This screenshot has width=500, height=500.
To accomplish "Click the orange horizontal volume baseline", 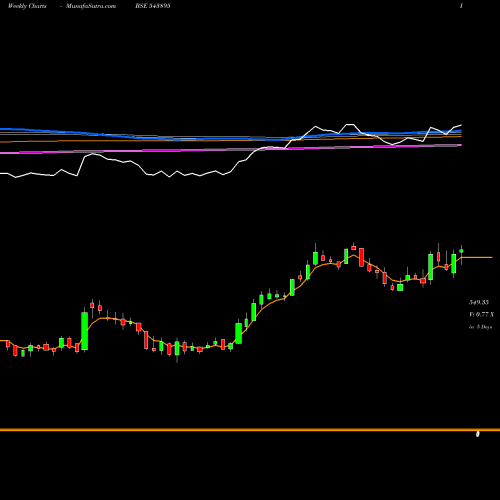I will point(250,430).
